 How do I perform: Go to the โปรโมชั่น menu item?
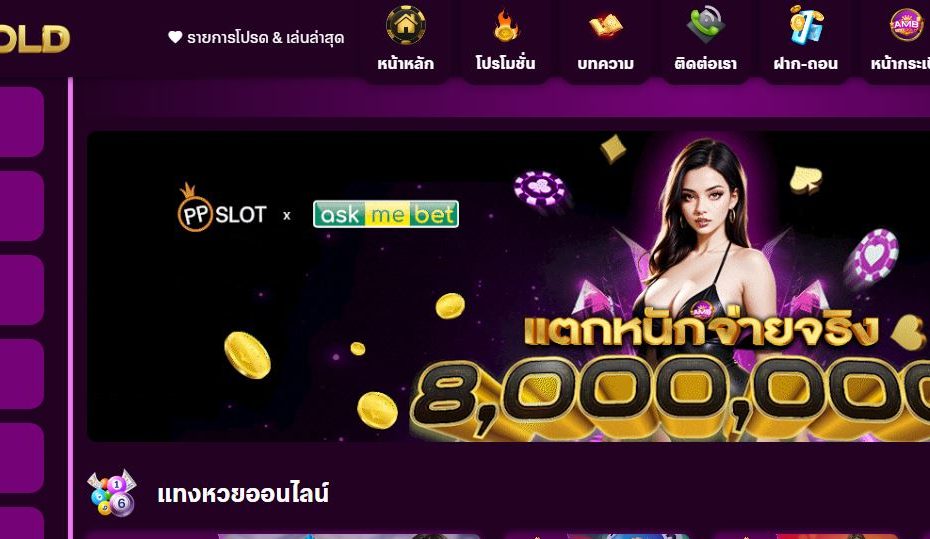click(x=505, y=63)
